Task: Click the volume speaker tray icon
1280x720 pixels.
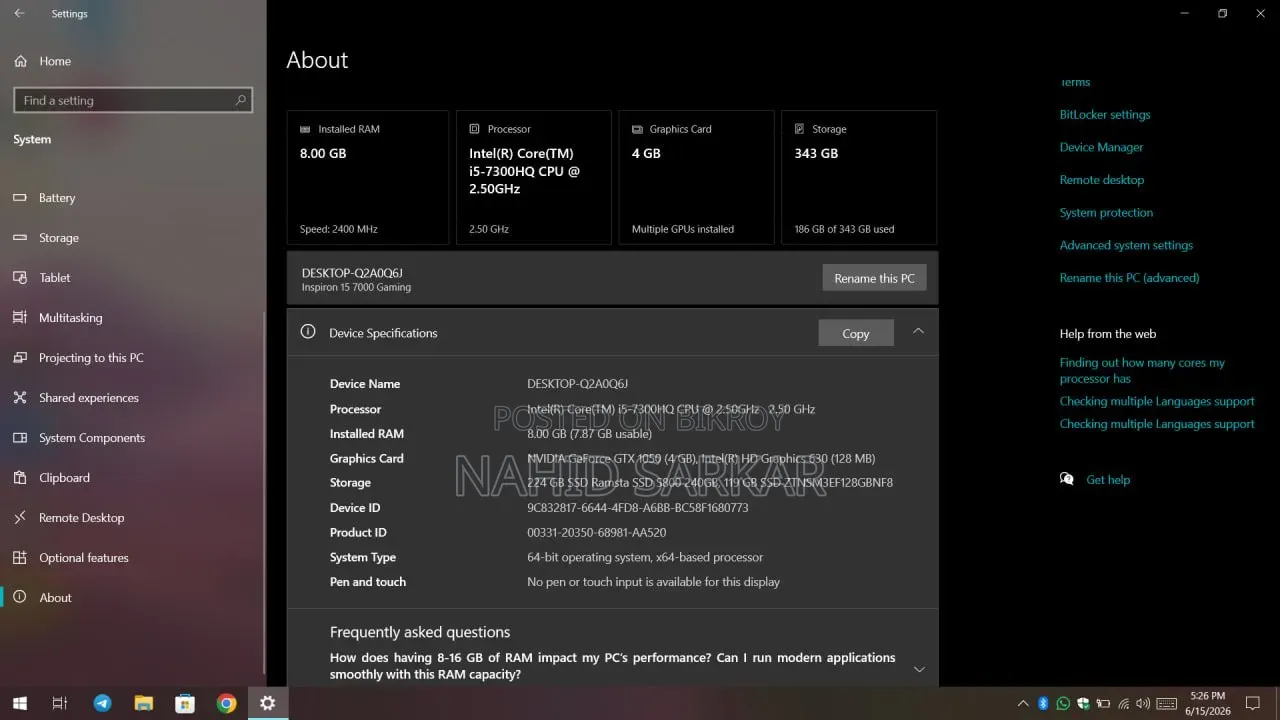Action: coord(1144,704)
